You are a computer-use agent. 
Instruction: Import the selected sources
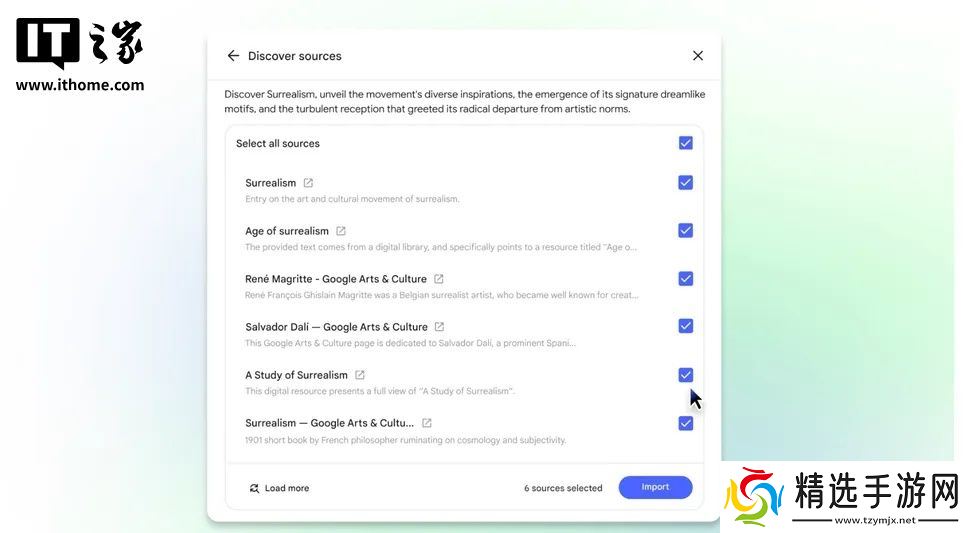coord(655,487)
